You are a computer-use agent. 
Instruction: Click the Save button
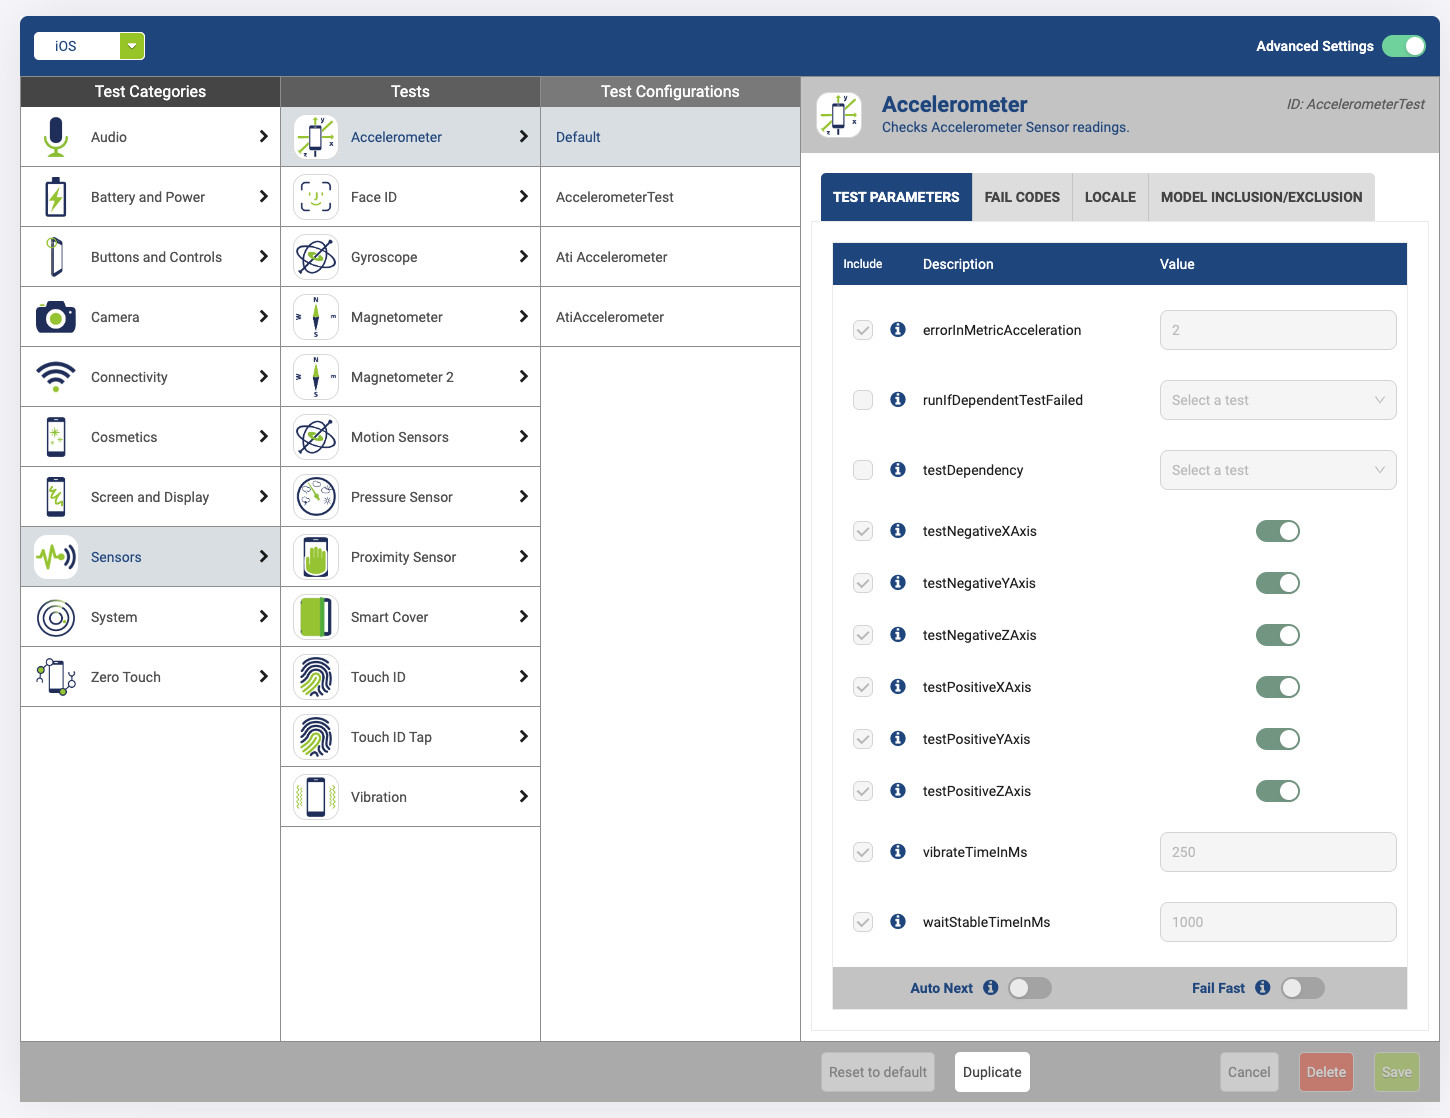pyautogui.click(x=1397, y=1072)
